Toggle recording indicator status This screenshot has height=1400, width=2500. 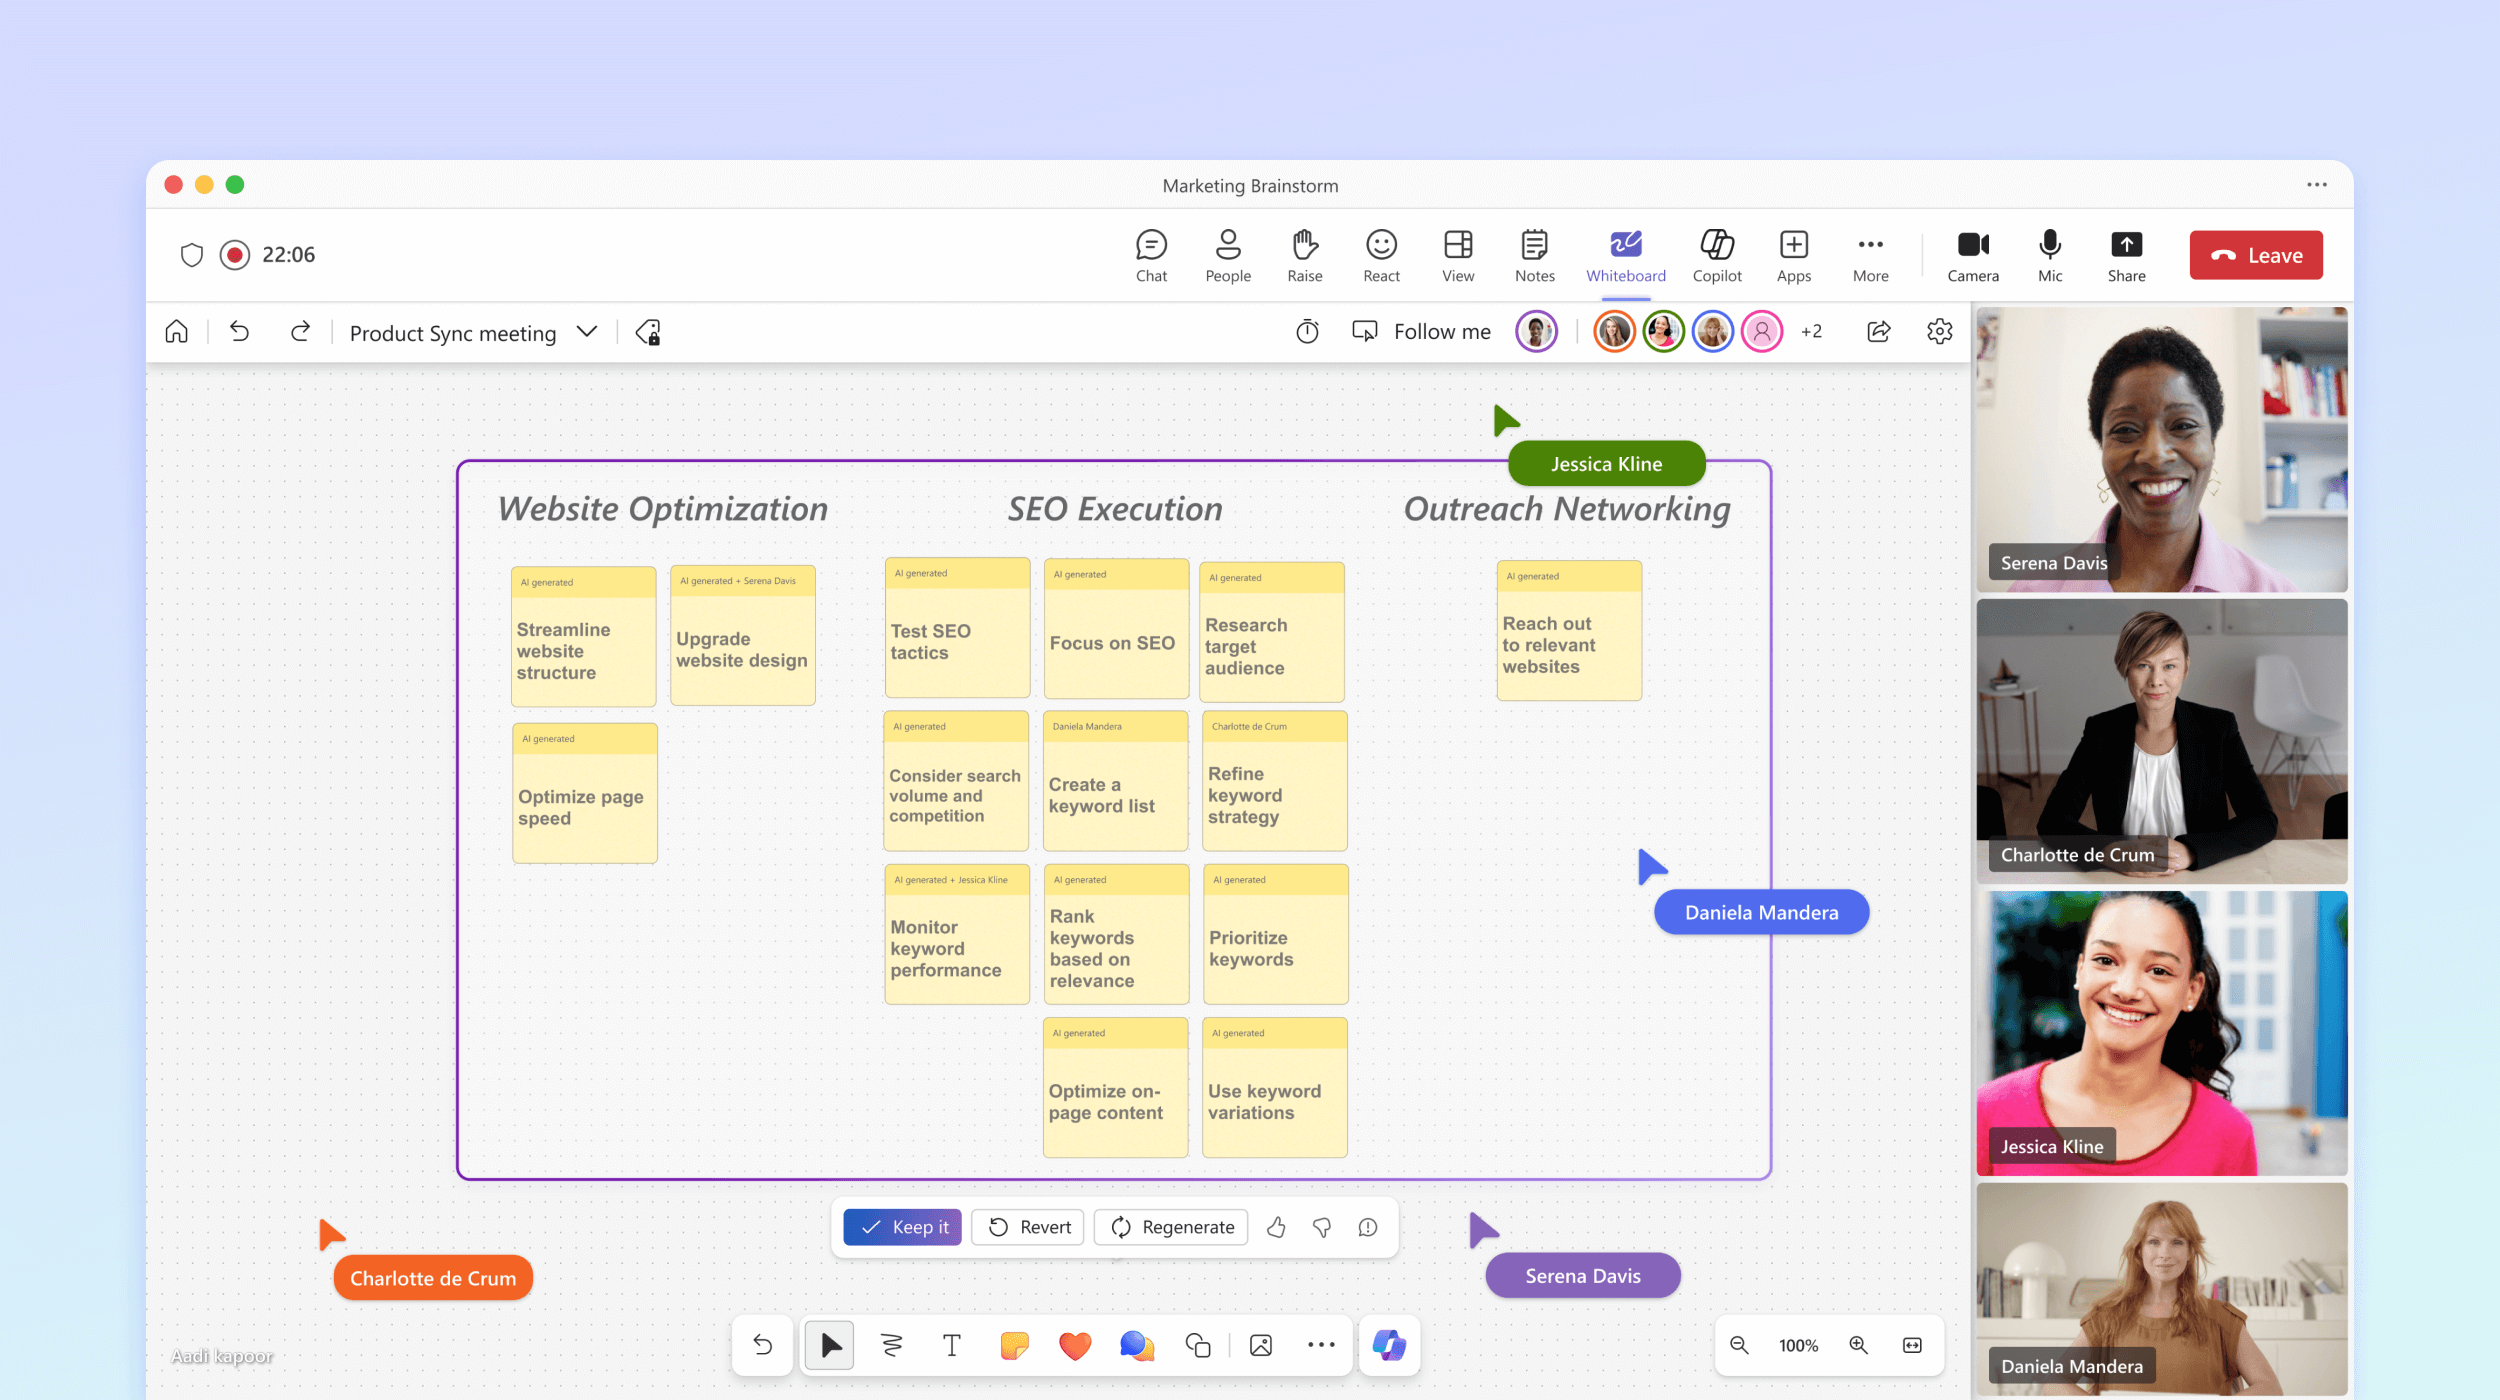(235, 254)
